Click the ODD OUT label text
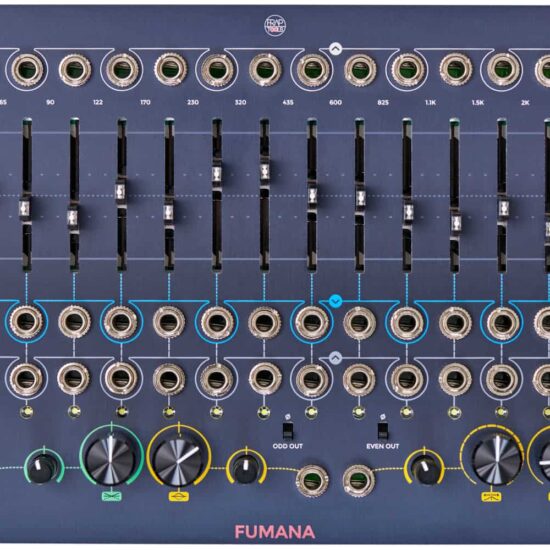This screenshot has width=550, height=550. tap(288, 446)
